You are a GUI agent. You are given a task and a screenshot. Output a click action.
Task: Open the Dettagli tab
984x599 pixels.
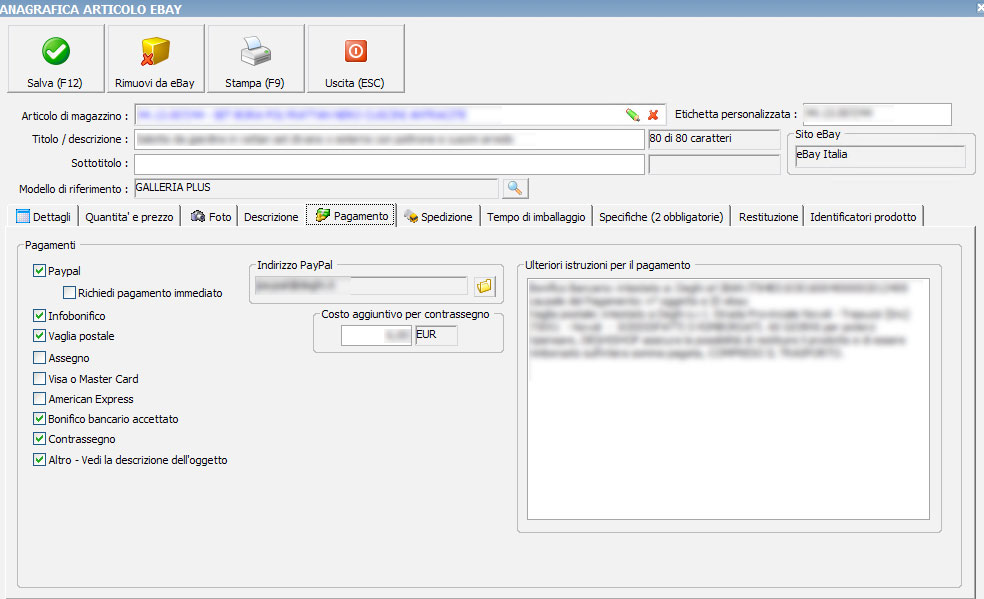[x=43, y=216]
